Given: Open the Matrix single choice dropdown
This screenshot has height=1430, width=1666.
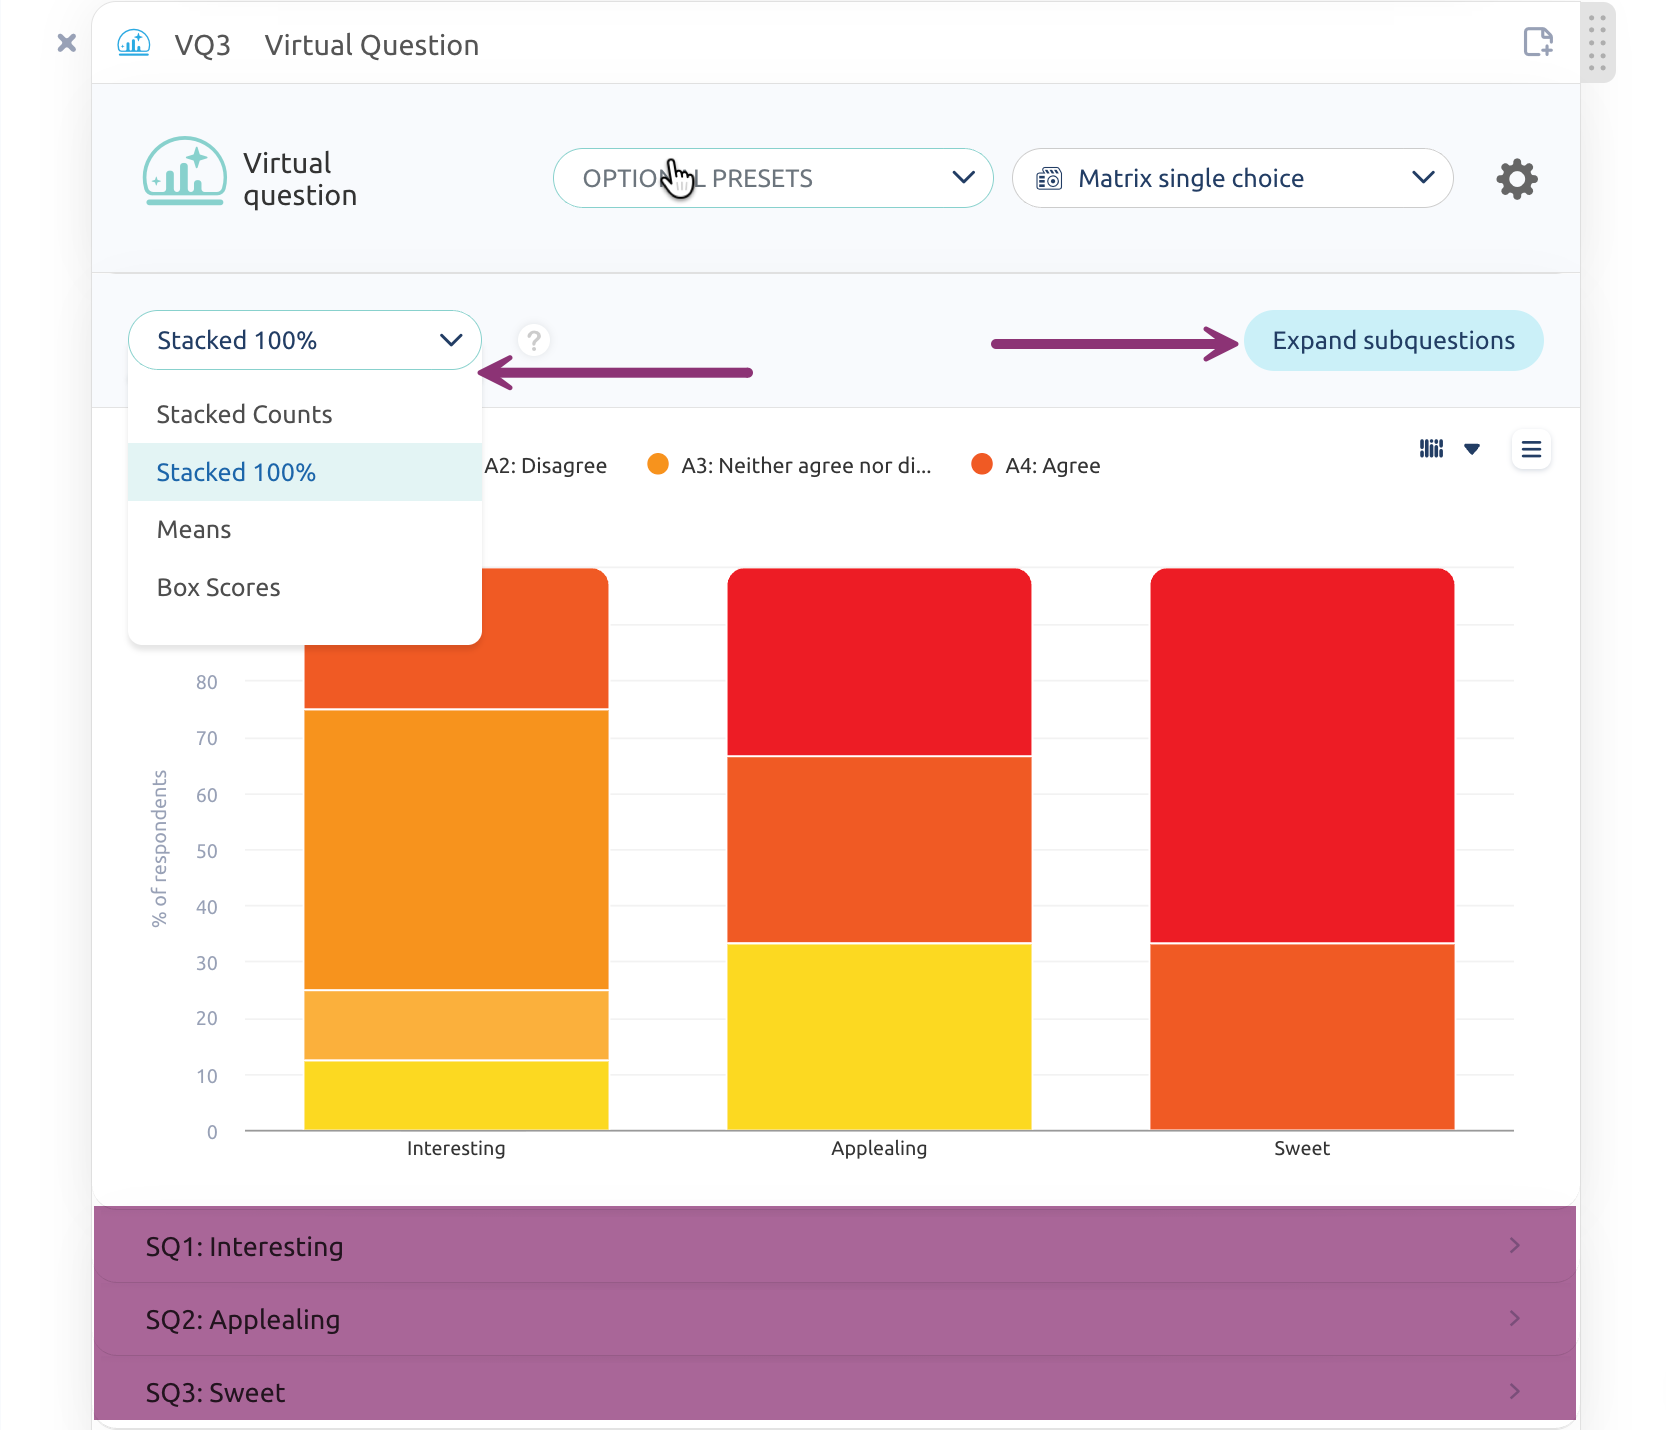Looking at the screenshot, I should [1232, 178].
